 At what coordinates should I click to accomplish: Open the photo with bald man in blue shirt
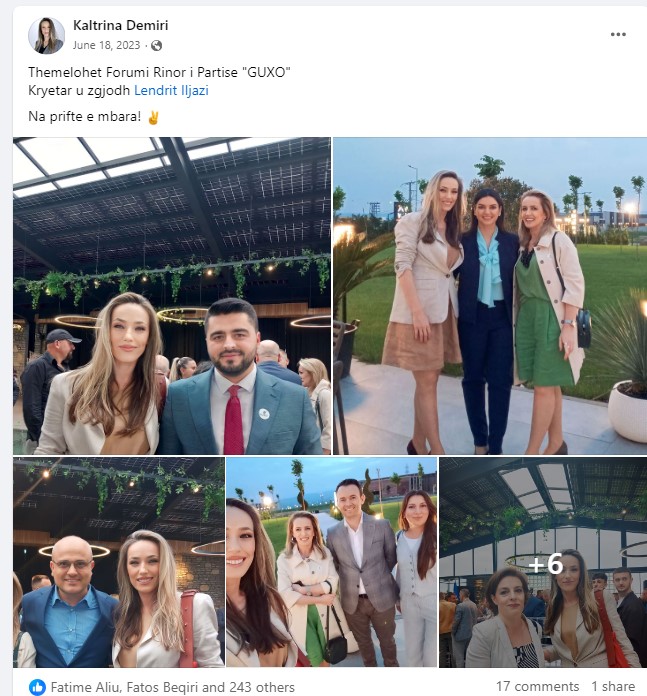pyautogui.click(x=119, y=562)
